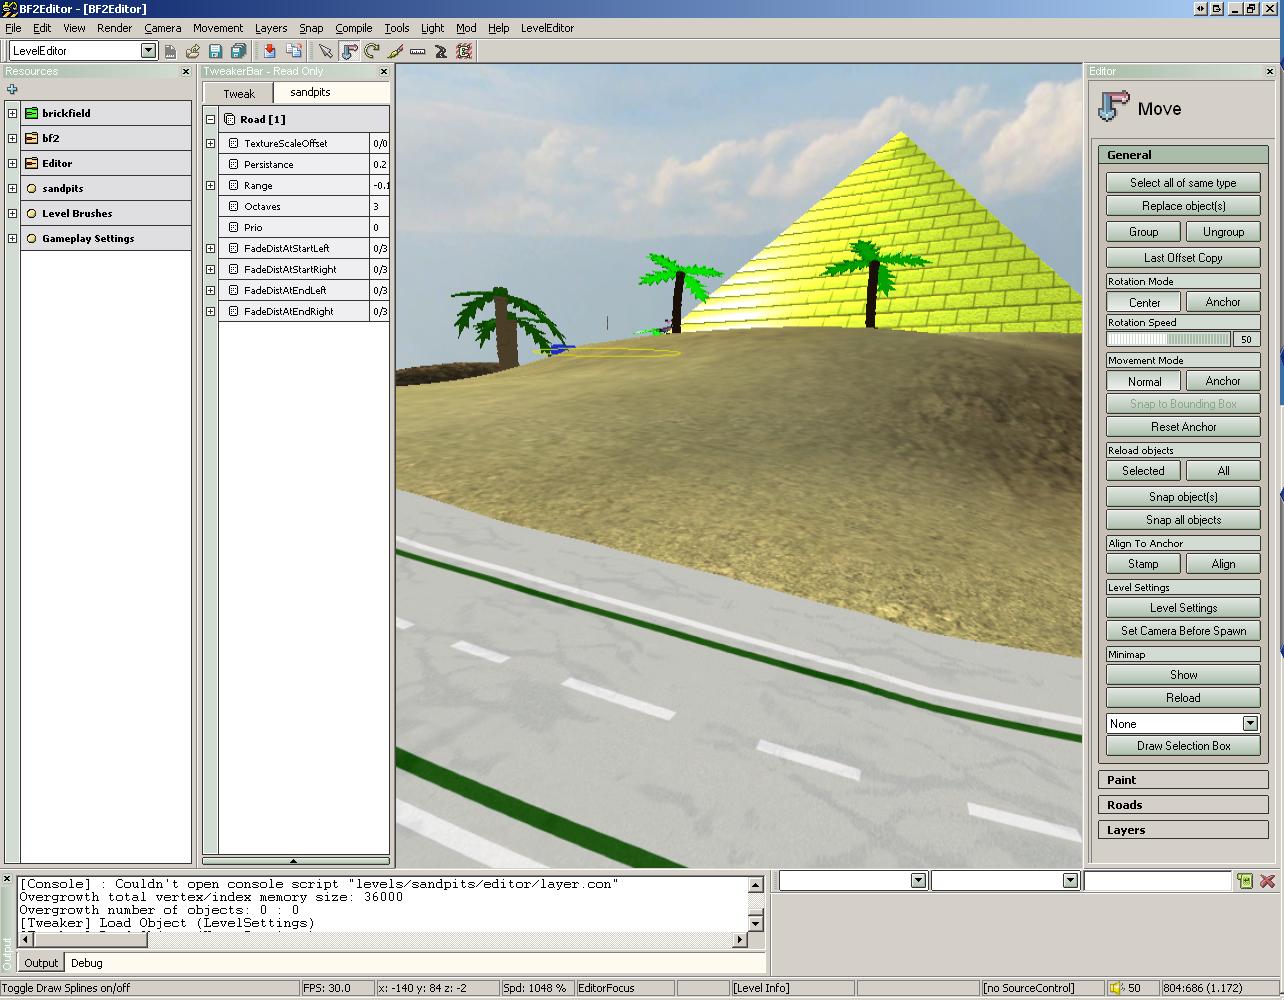
Task: Expand the TextureScaleOffset property
Action: 211,143
